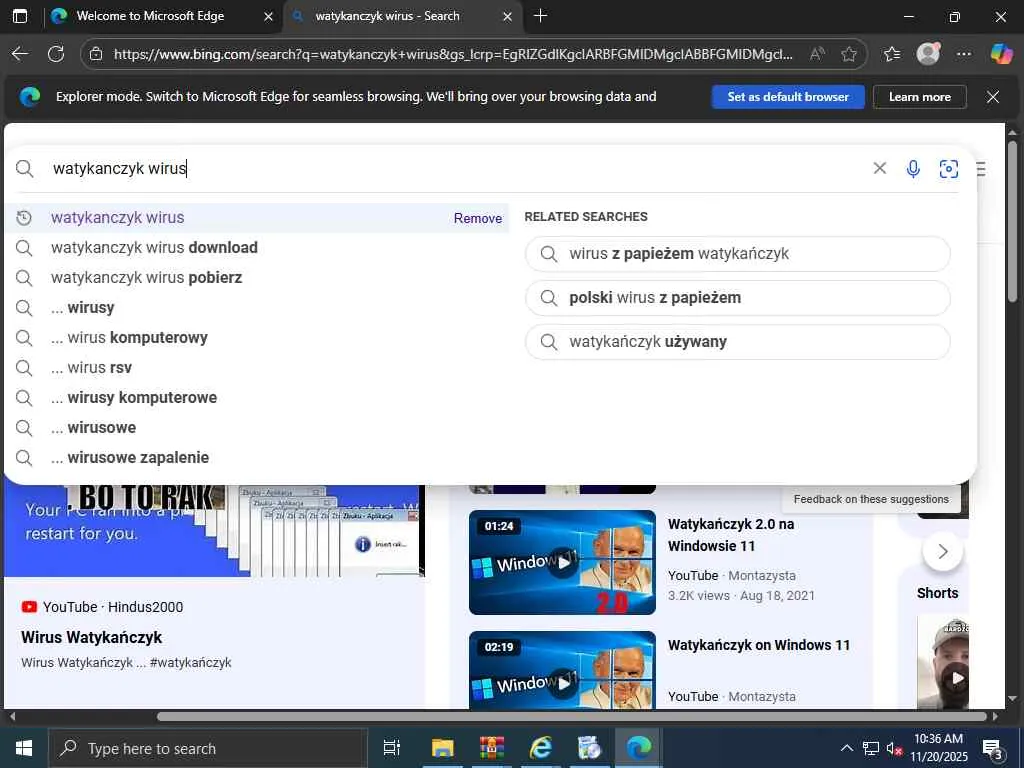
Task: Open Feedback on these suggestions link
Action: pyautogui.click(x=871, y=500)
